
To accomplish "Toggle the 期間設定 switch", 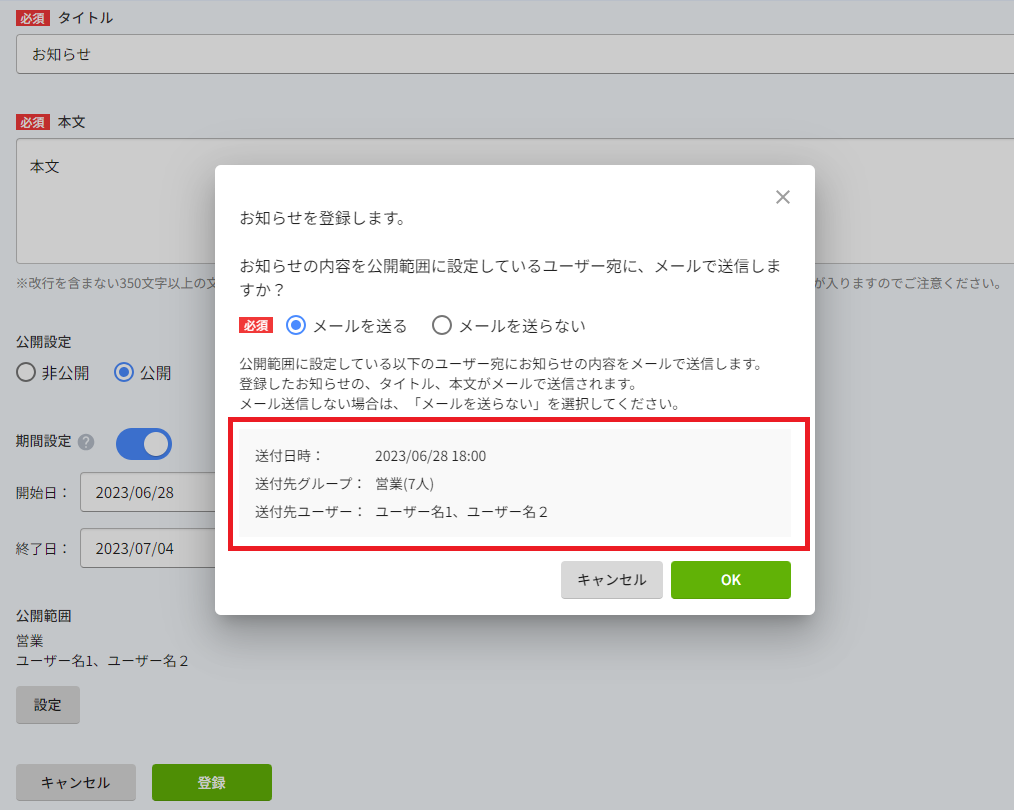I will tap(144, 444).
